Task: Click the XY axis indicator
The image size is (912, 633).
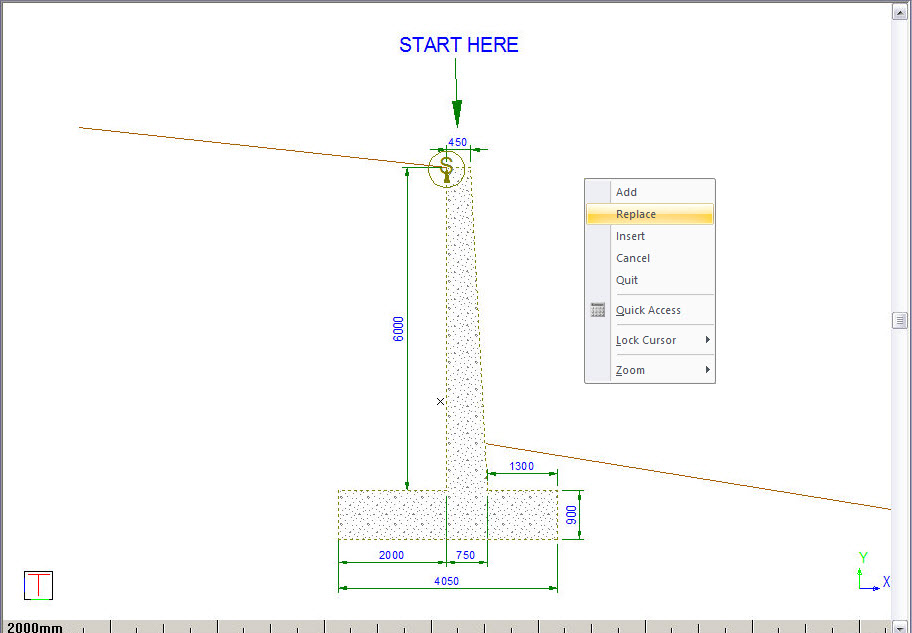Action: coord(868,574)
